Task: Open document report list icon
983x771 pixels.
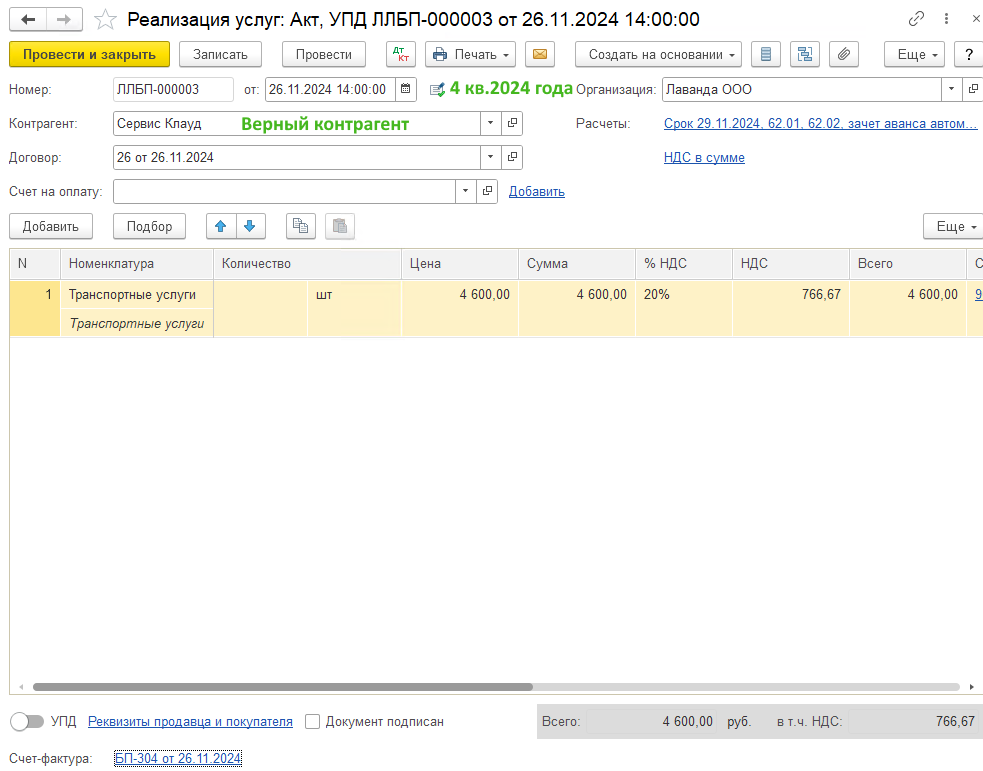Action: pyautogui.click(x=765, y=55)
